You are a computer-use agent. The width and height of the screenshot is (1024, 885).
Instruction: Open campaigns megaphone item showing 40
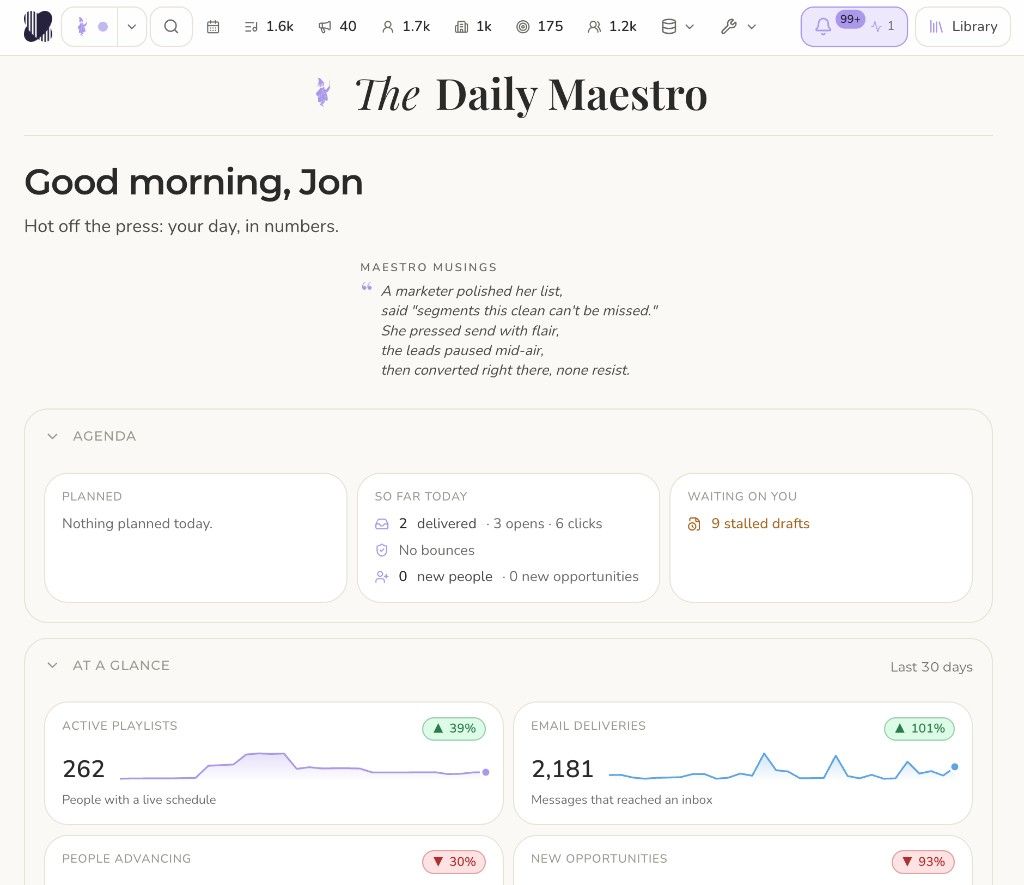pyautogui.click(x=337, y=27)
